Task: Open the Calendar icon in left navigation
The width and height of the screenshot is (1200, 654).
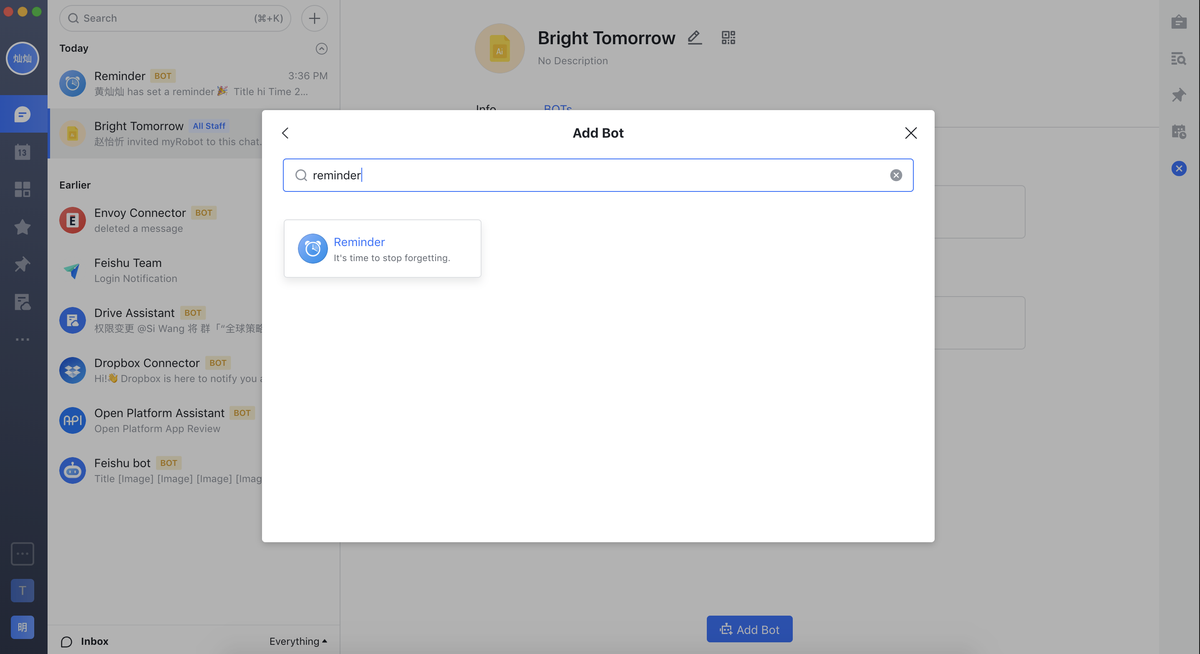Action: 22,152
